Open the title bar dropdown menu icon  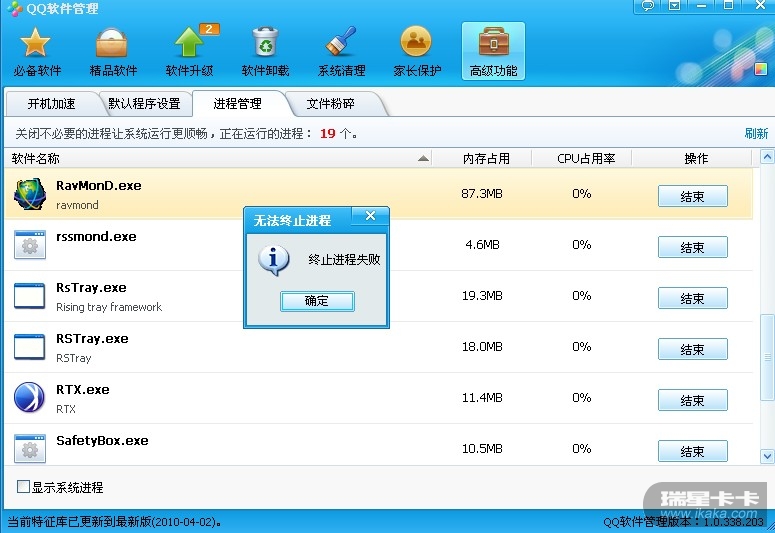(x=674, y=6)
